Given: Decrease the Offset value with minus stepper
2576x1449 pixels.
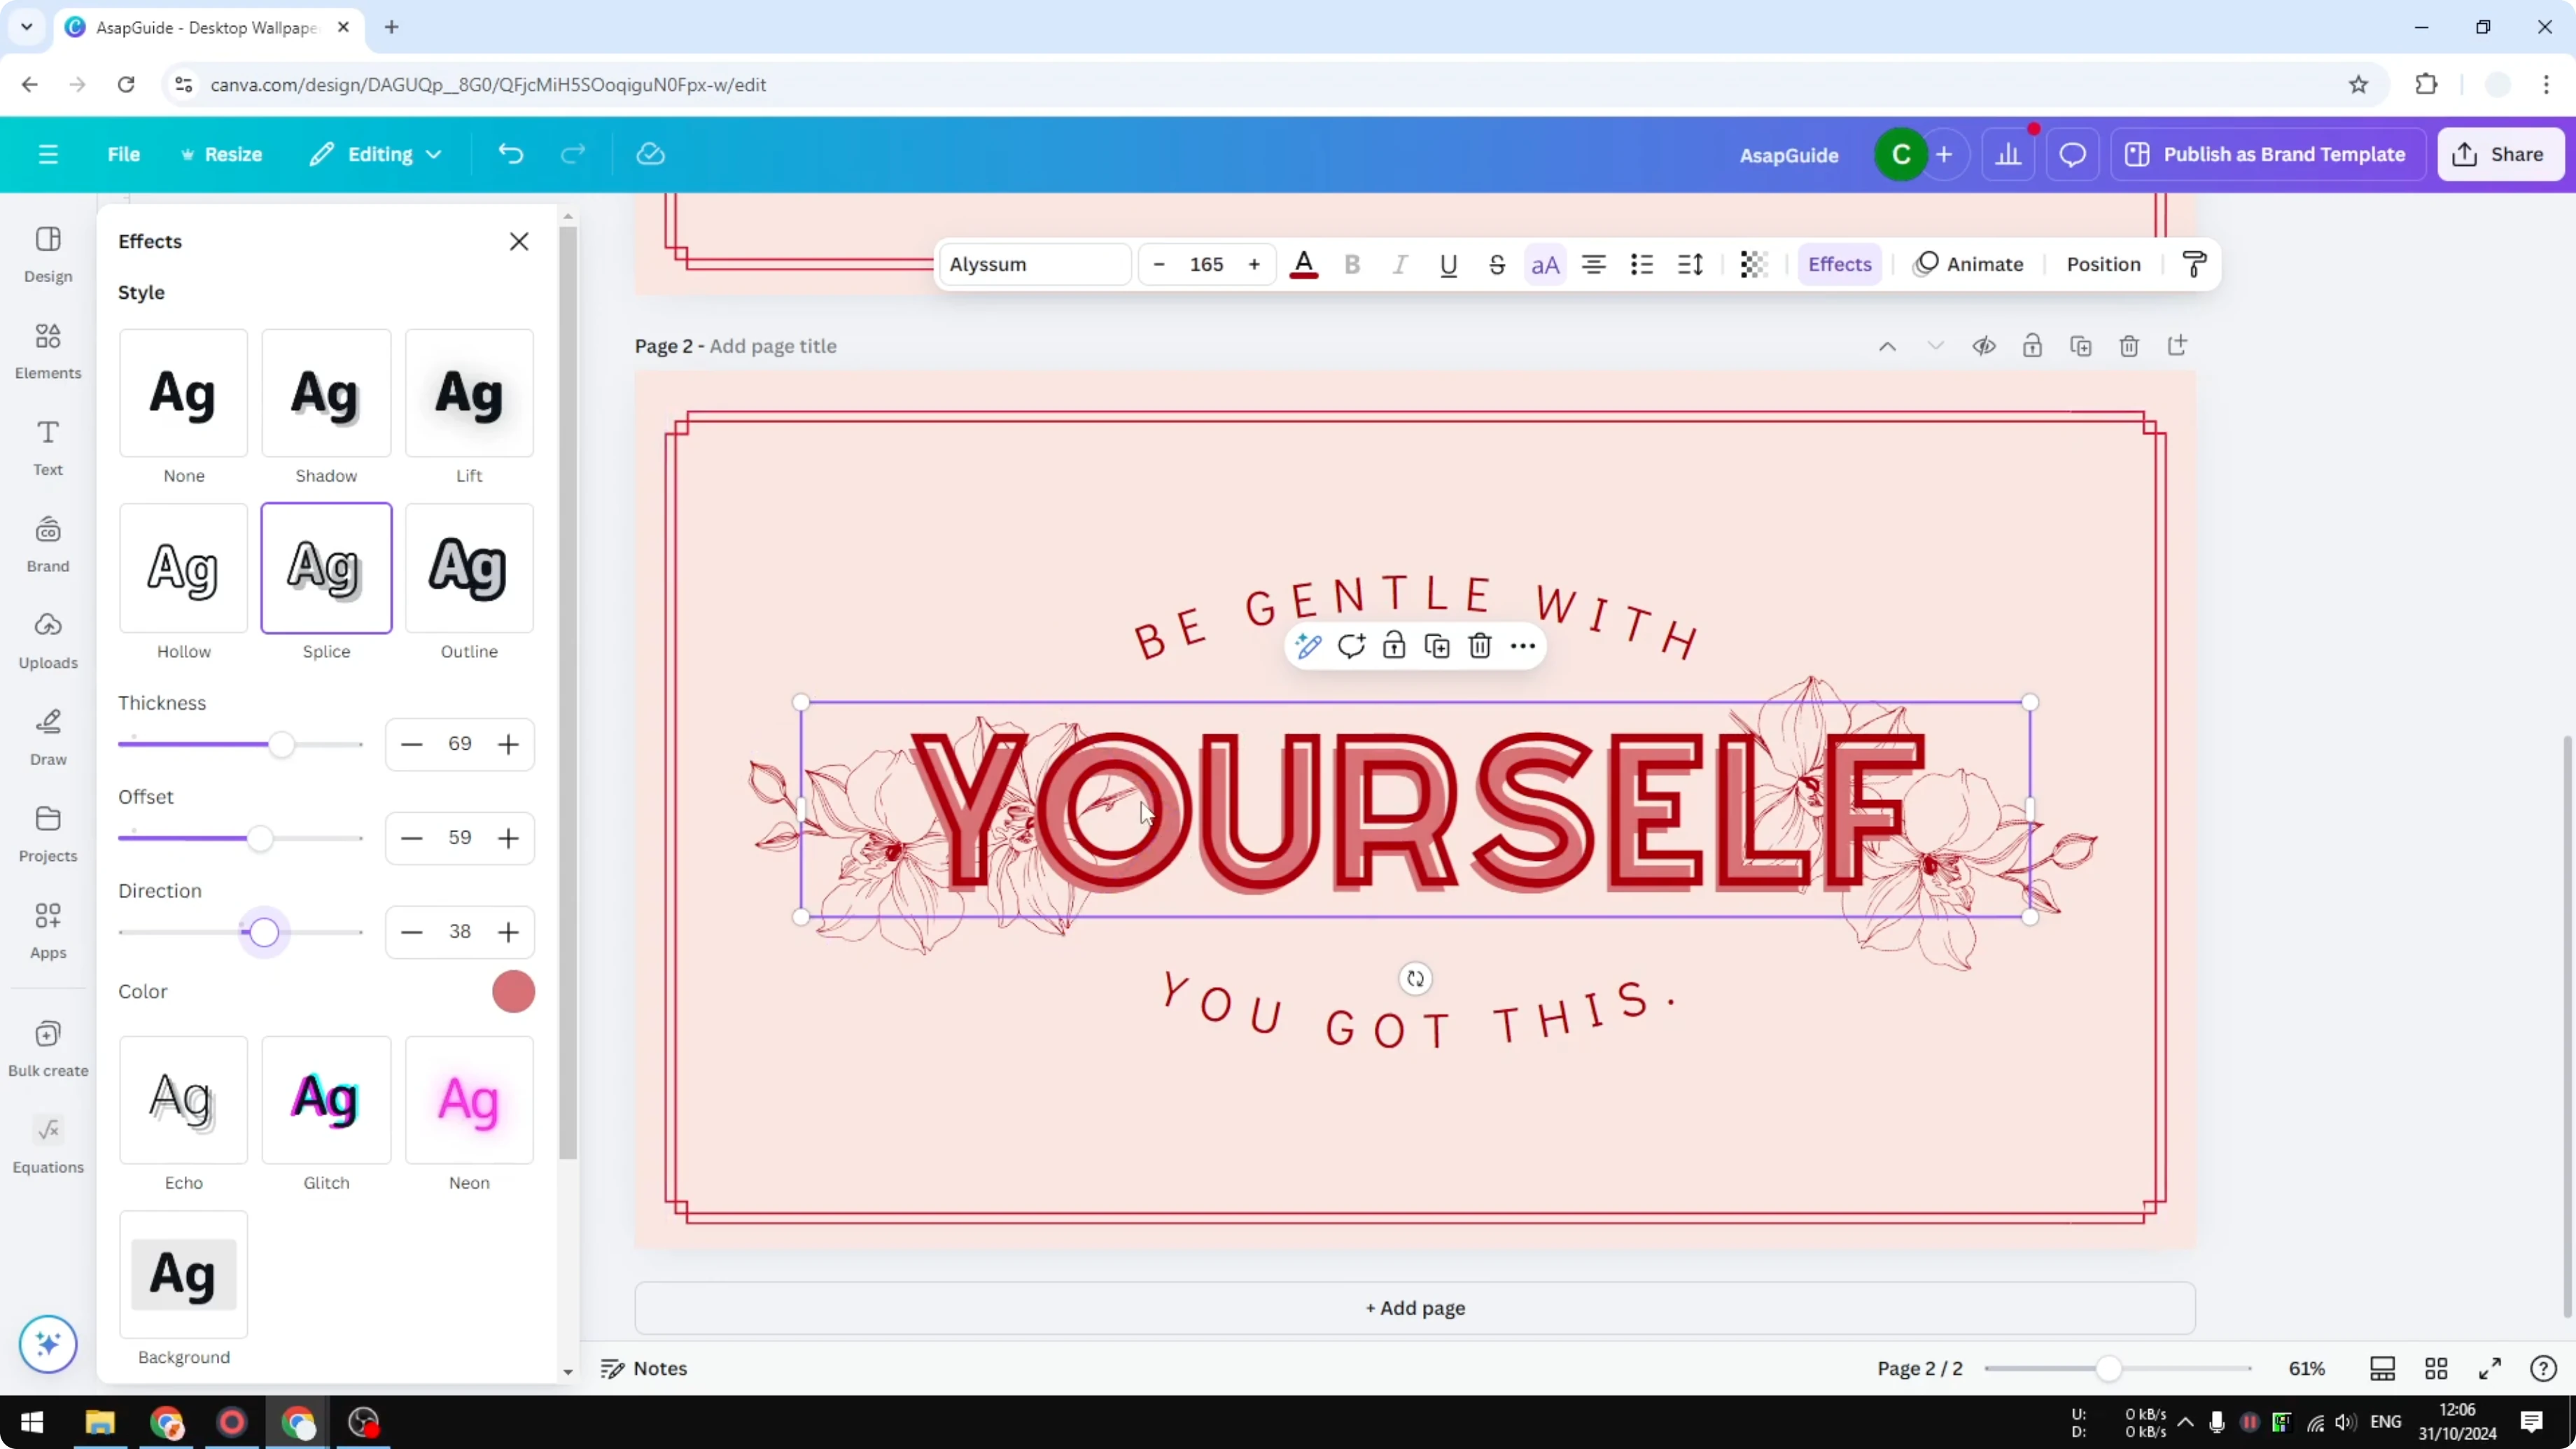Looking at the screenshot, I should click(411, 838).
